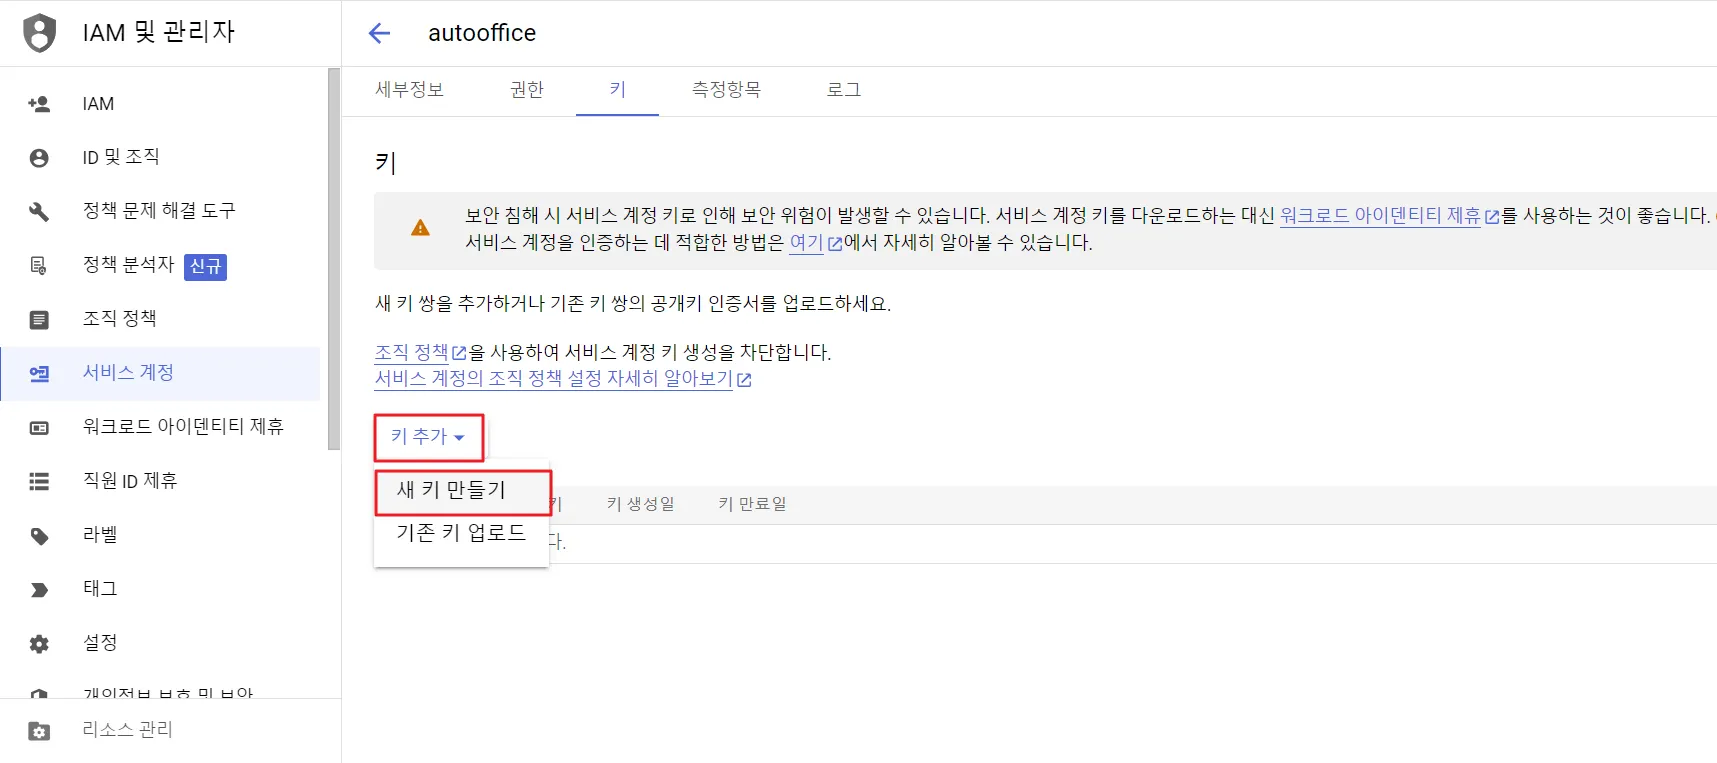
Task: Click external-link icon next to 여기
Action: coord(835,243)
